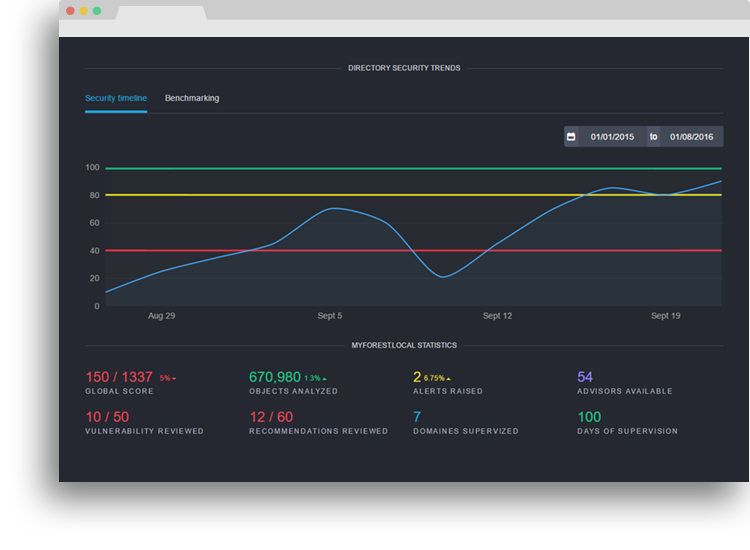This screenshot has width=750, height=550.
Task: Click the 54 Advisors Available figure
Action: pos(585,377)
